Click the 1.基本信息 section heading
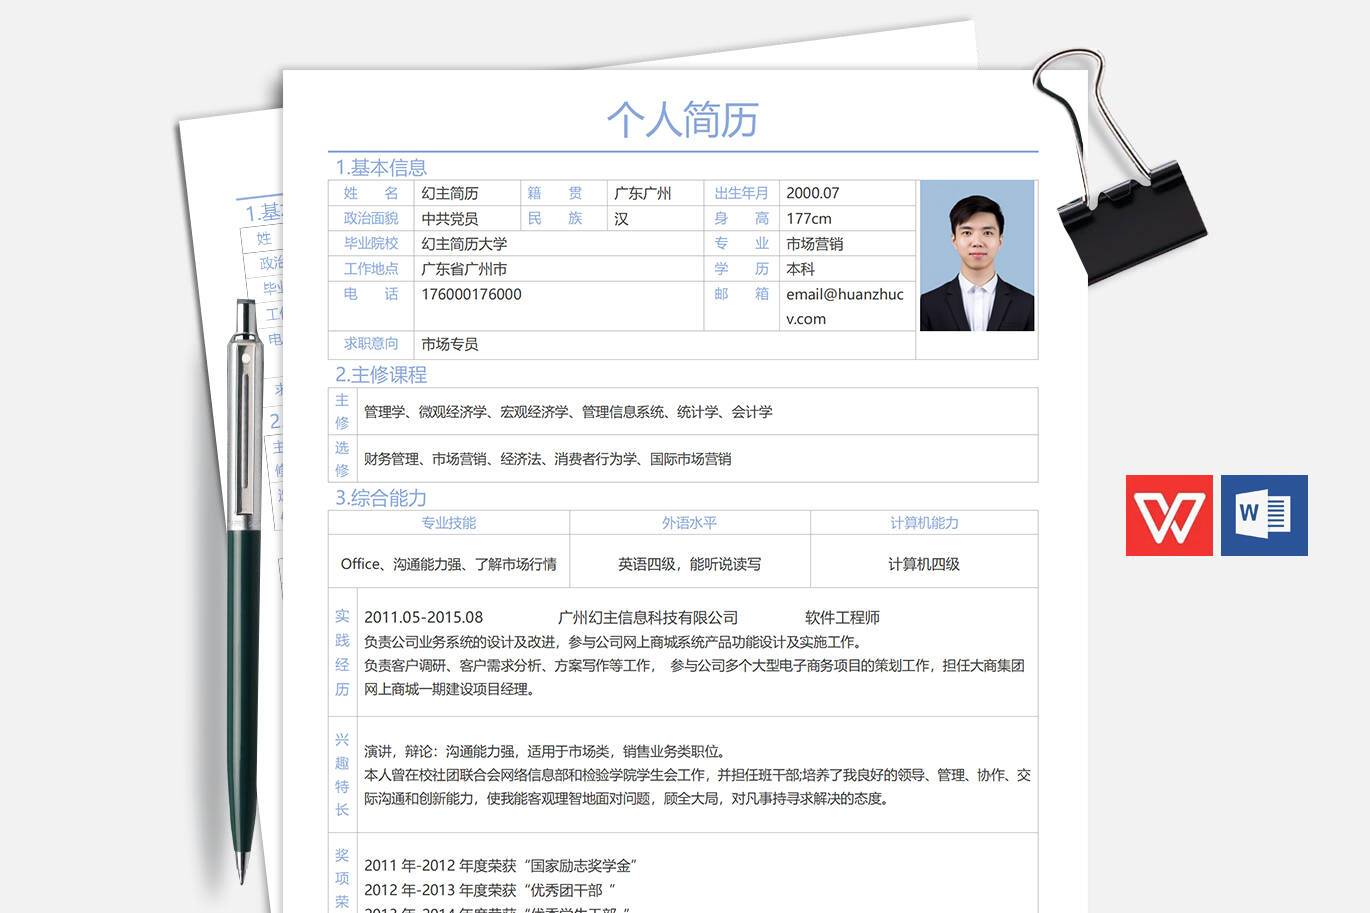 (x=381, y=167)
